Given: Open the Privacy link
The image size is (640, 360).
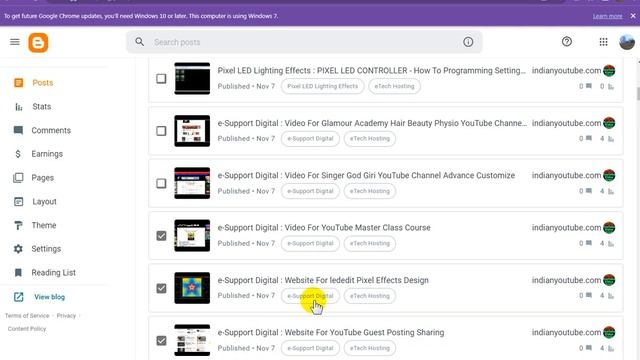Looking at the screenshot, I should point(66,316).
